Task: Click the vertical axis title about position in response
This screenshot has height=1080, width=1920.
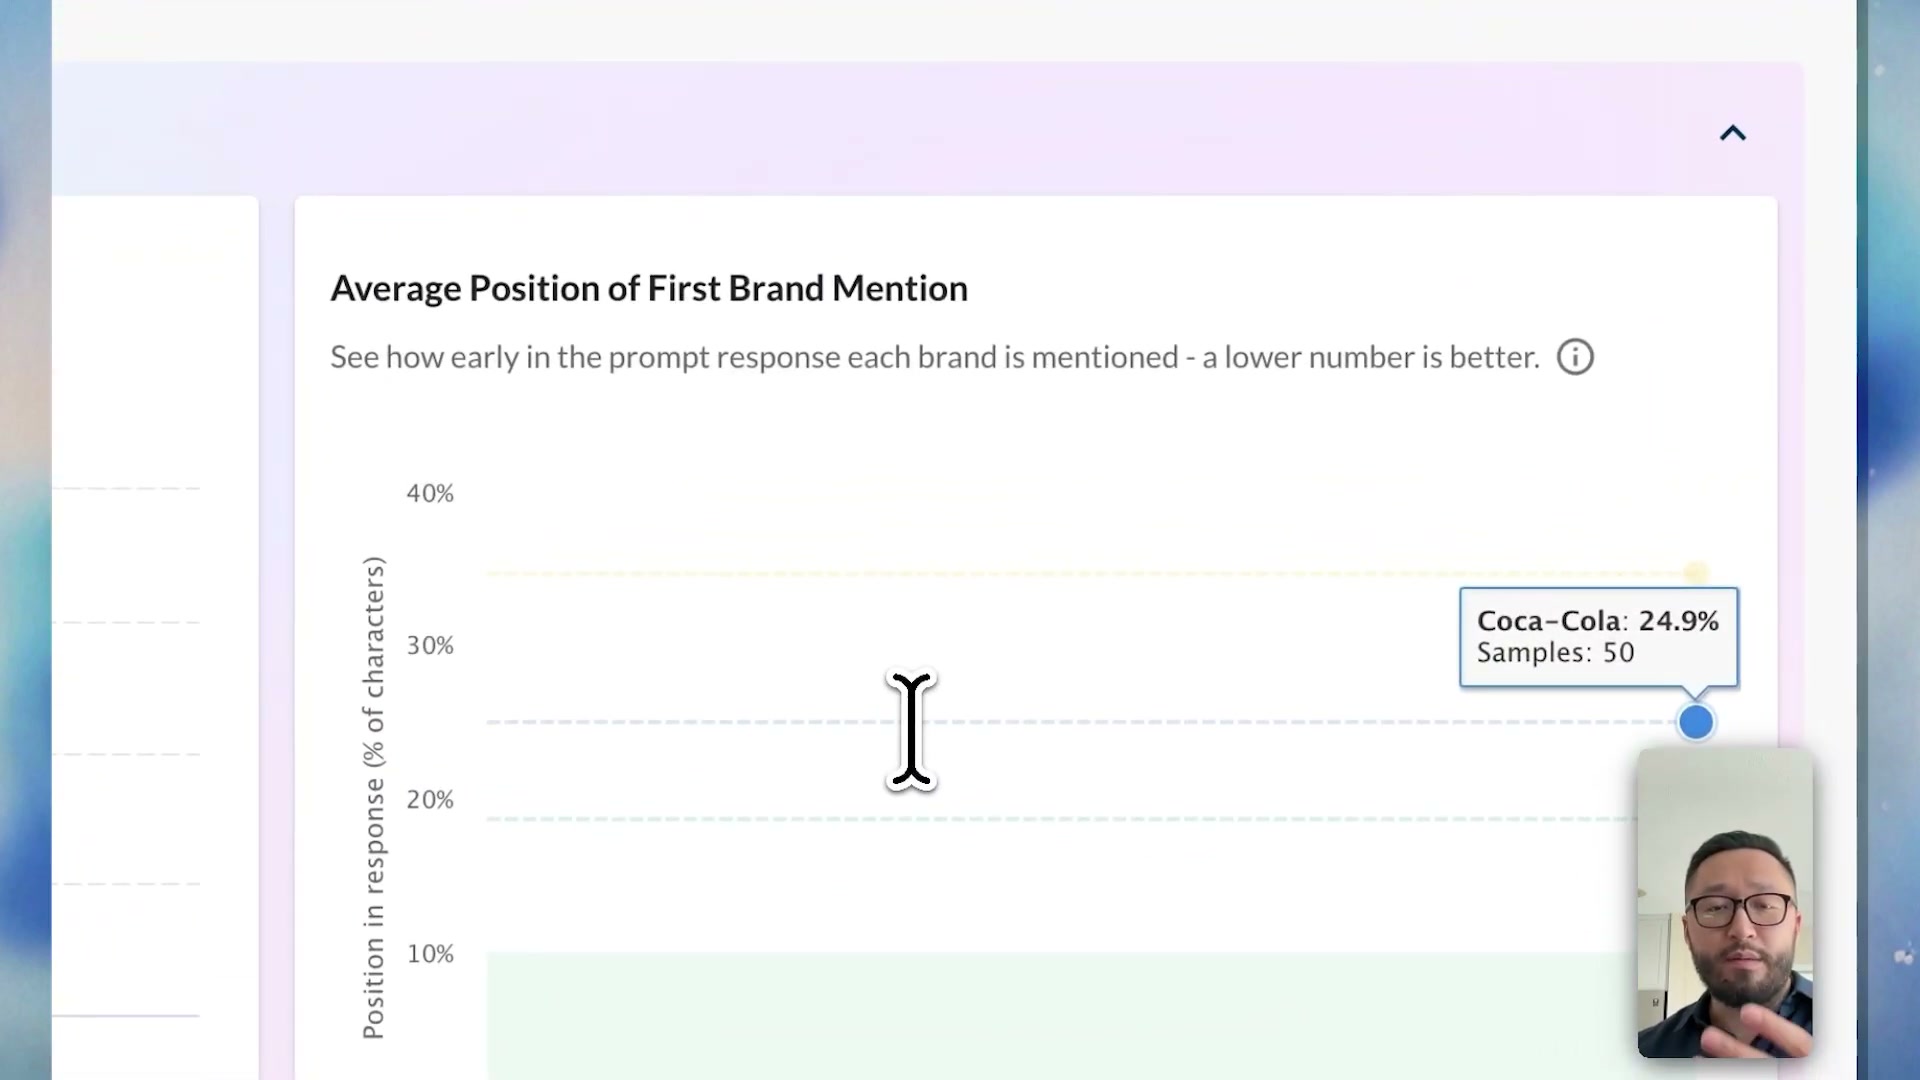Action: point(373,795)
